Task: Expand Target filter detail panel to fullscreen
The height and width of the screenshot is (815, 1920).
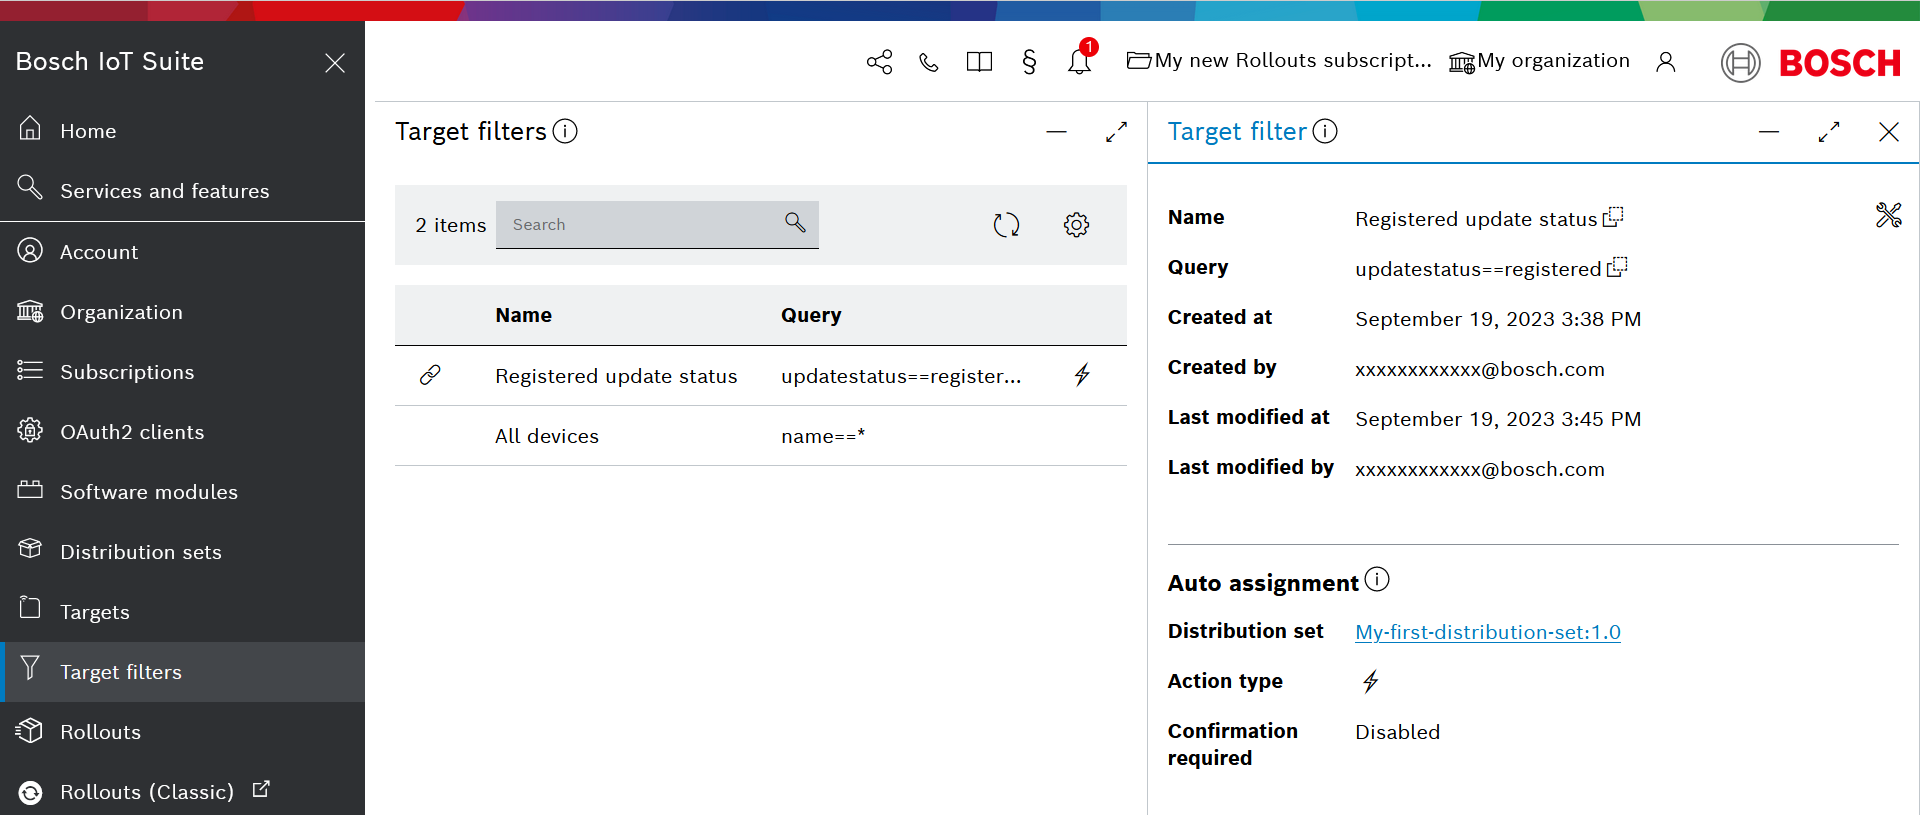Action: (1828, 132)
